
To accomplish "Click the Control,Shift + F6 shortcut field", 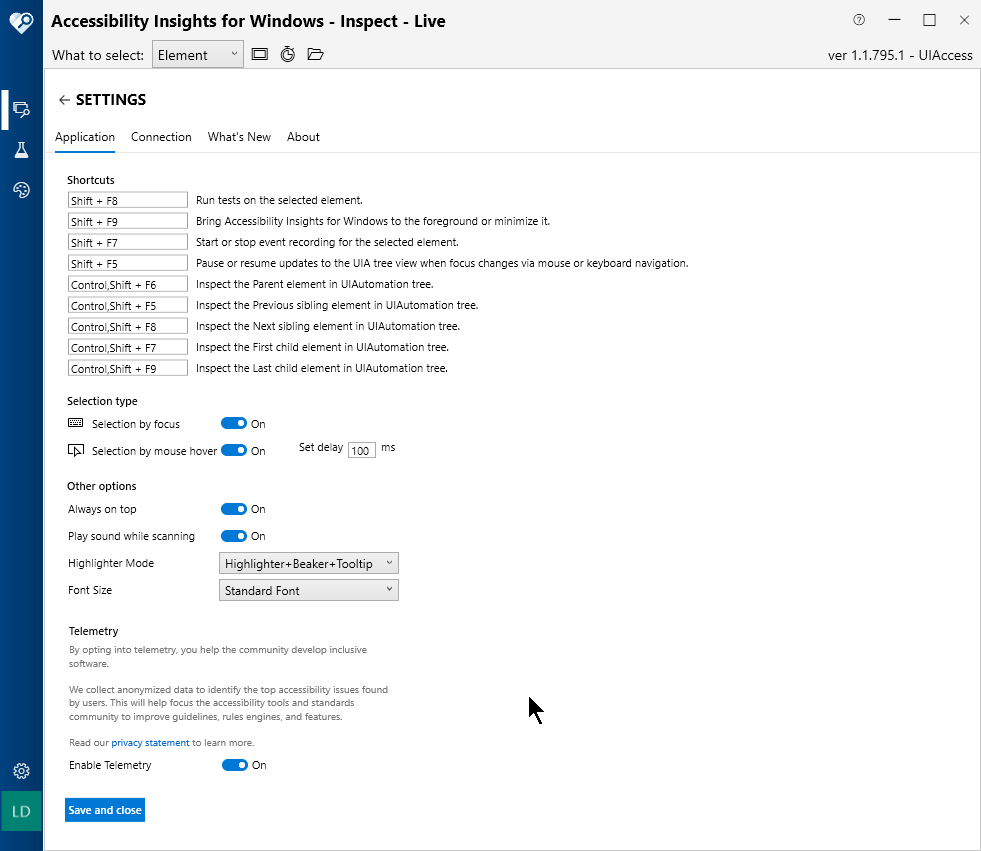I will pos(128,285).
